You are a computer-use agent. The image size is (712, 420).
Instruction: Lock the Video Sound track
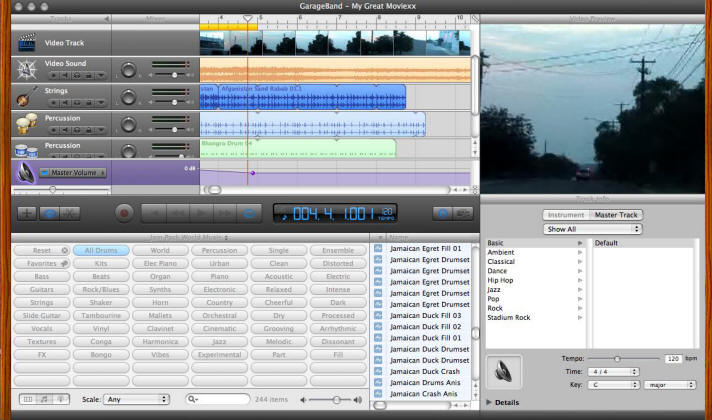coord(89,76)
